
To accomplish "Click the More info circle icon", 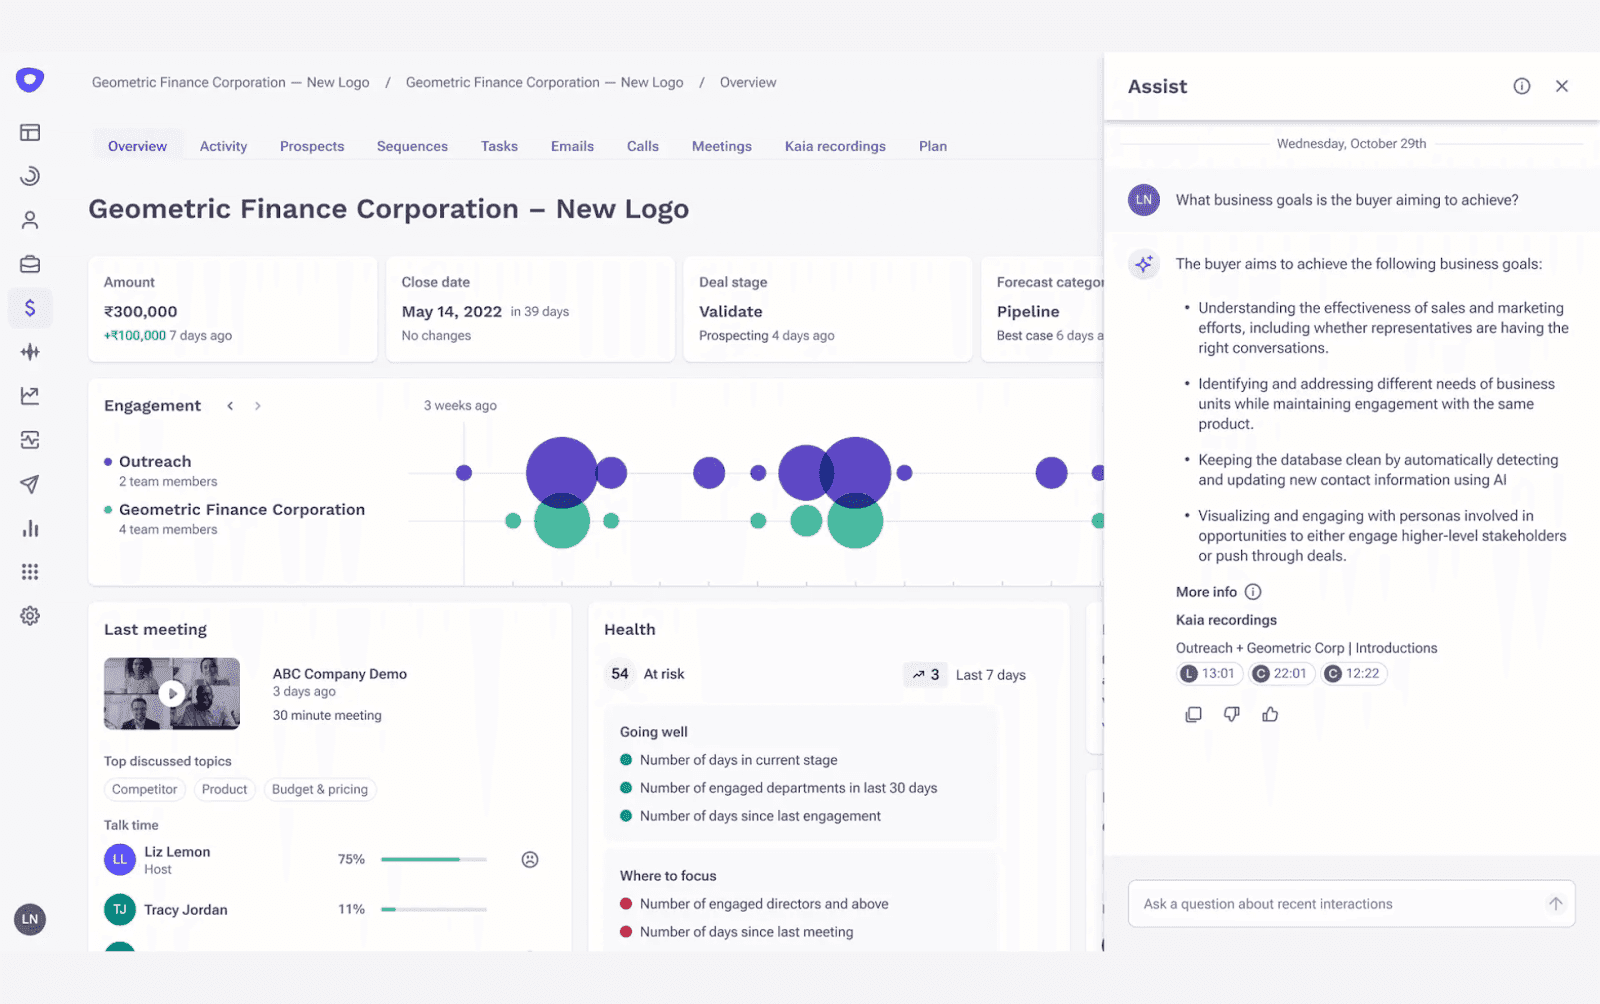I will pos(1253,592).
